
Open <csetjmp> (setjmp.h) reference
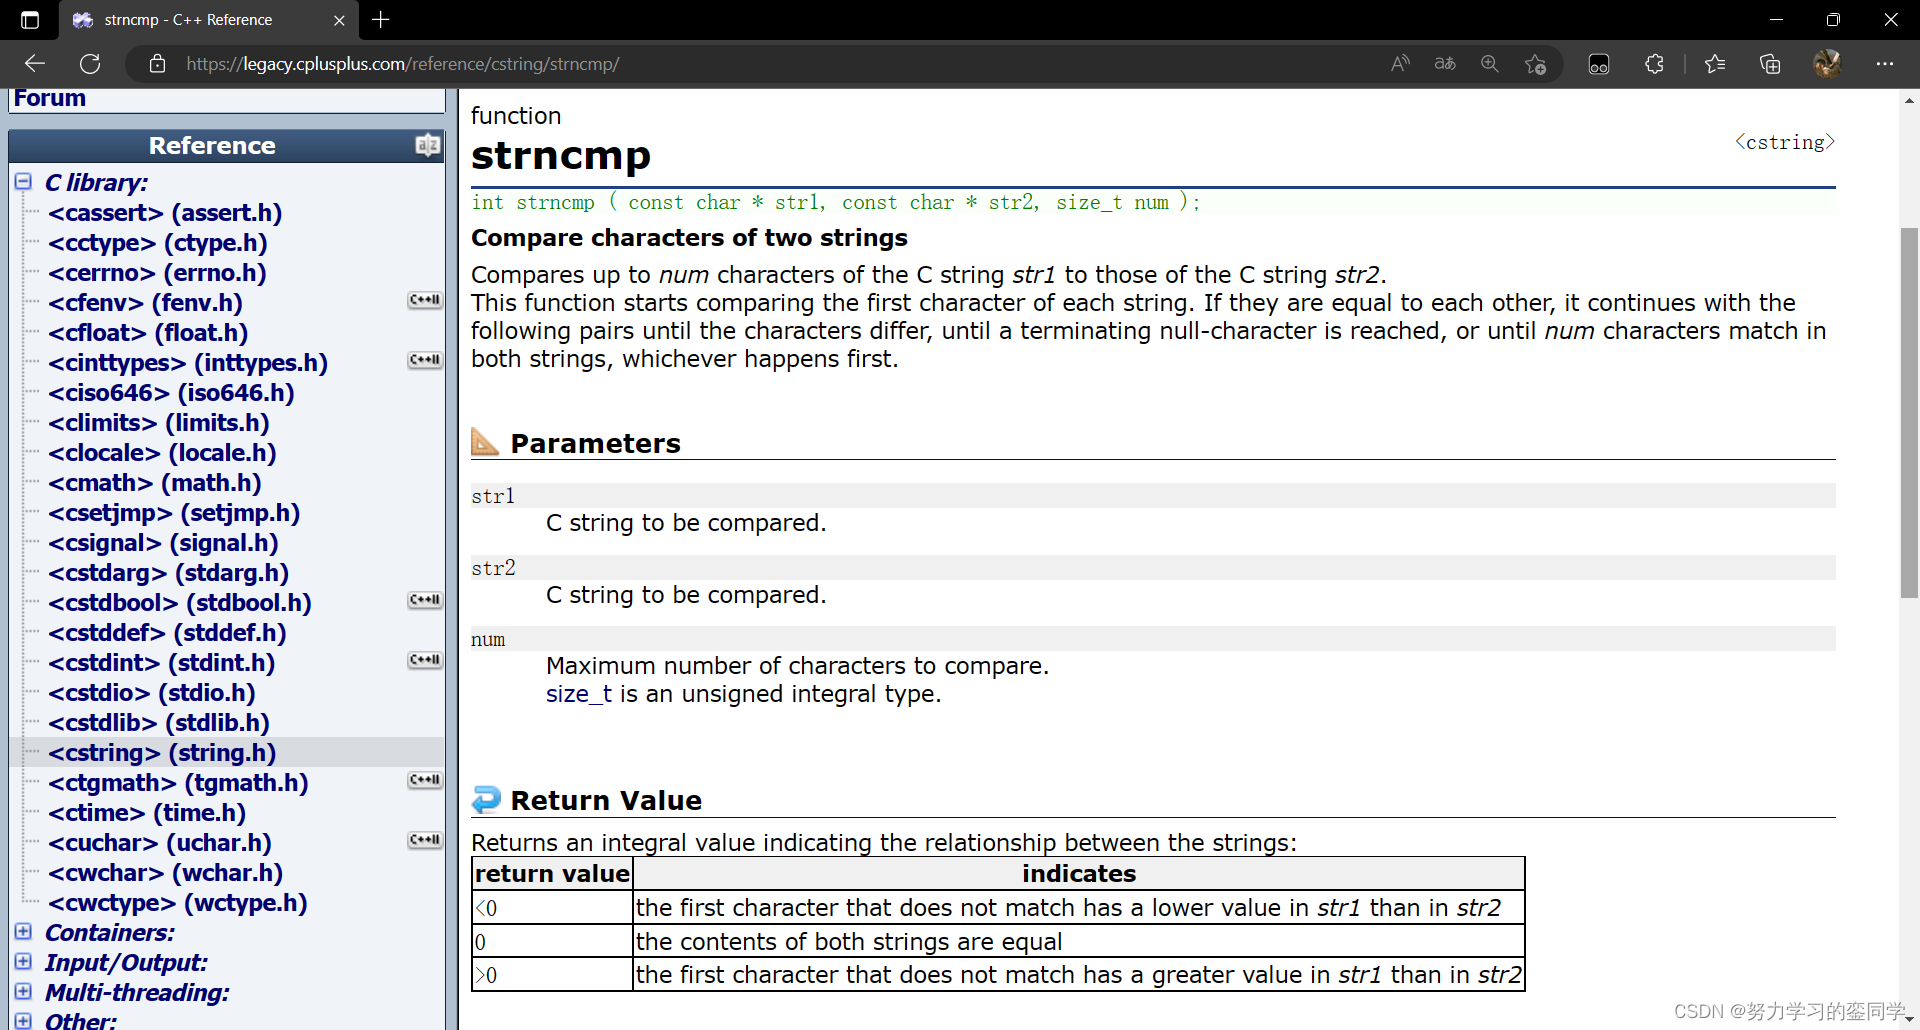point(174,513)
